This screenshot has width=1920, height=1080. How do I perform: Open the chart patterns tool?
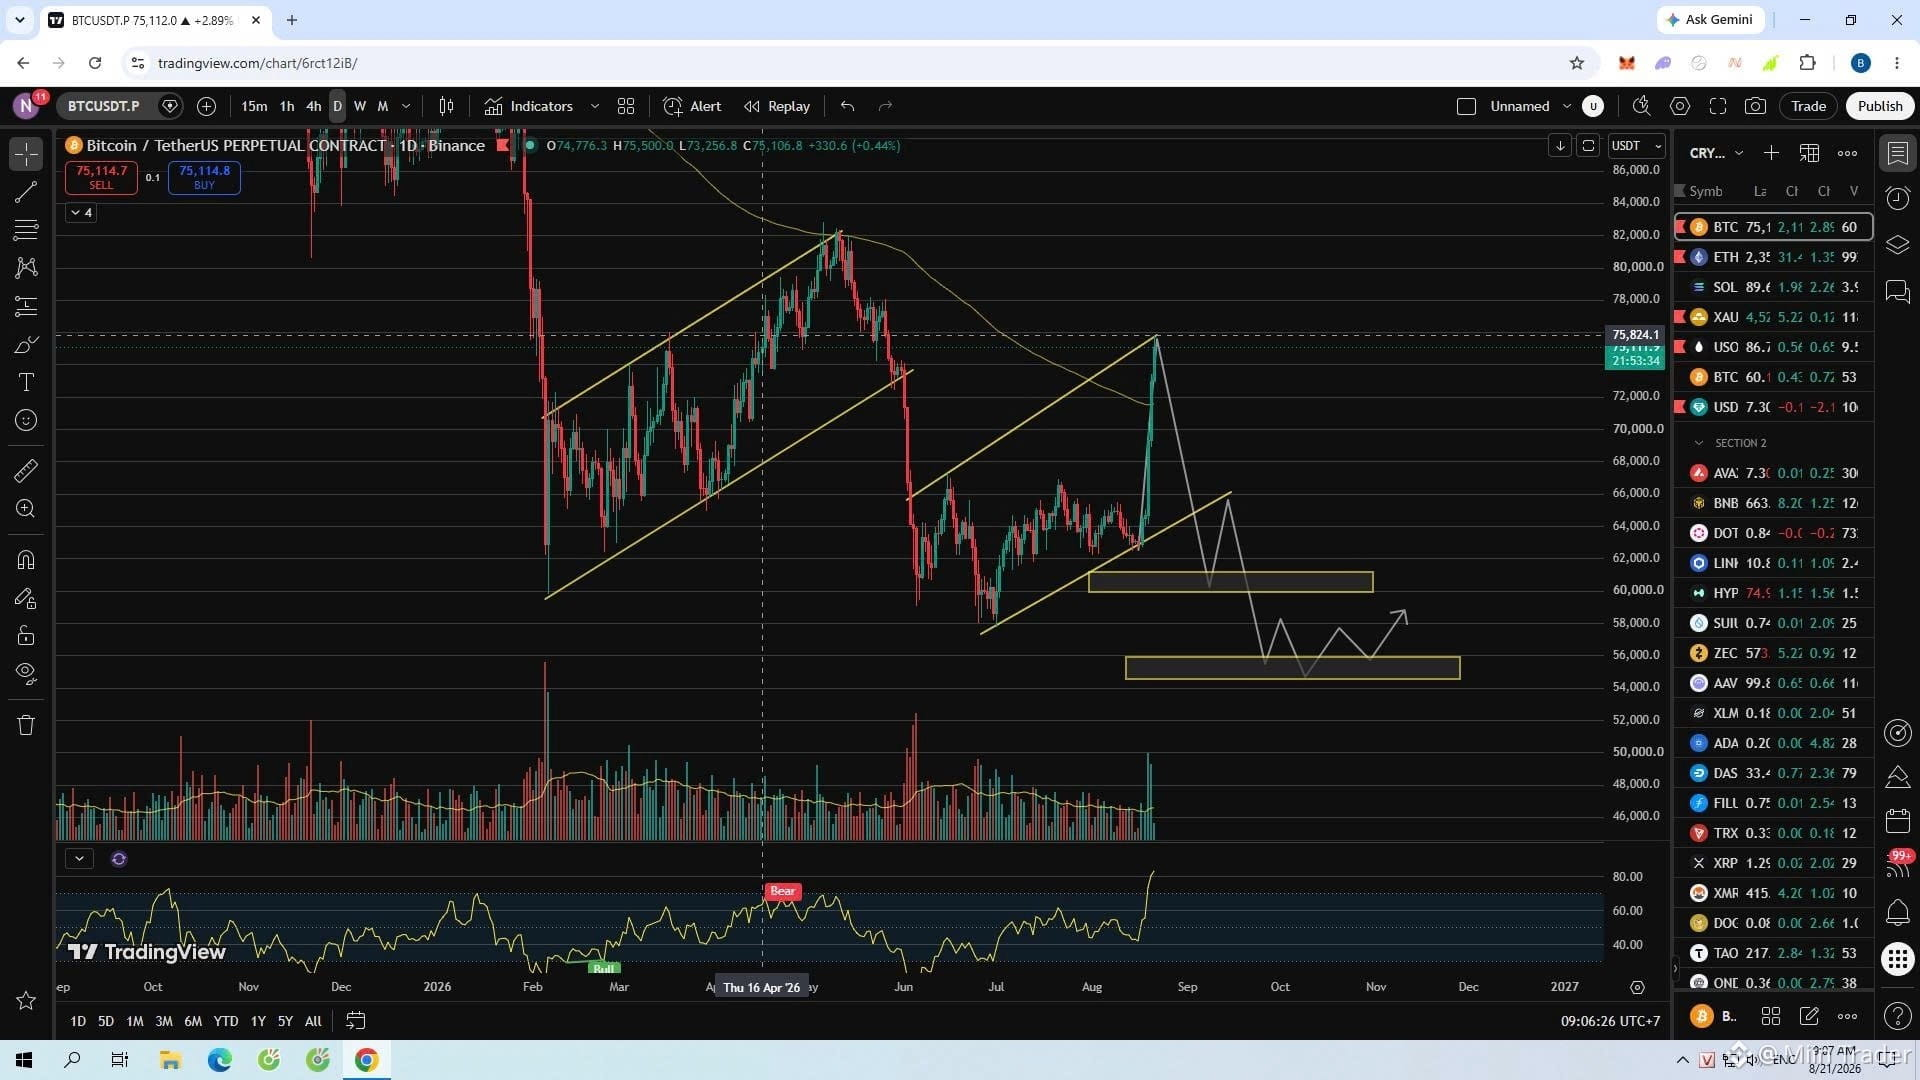[x=26, y=267]
